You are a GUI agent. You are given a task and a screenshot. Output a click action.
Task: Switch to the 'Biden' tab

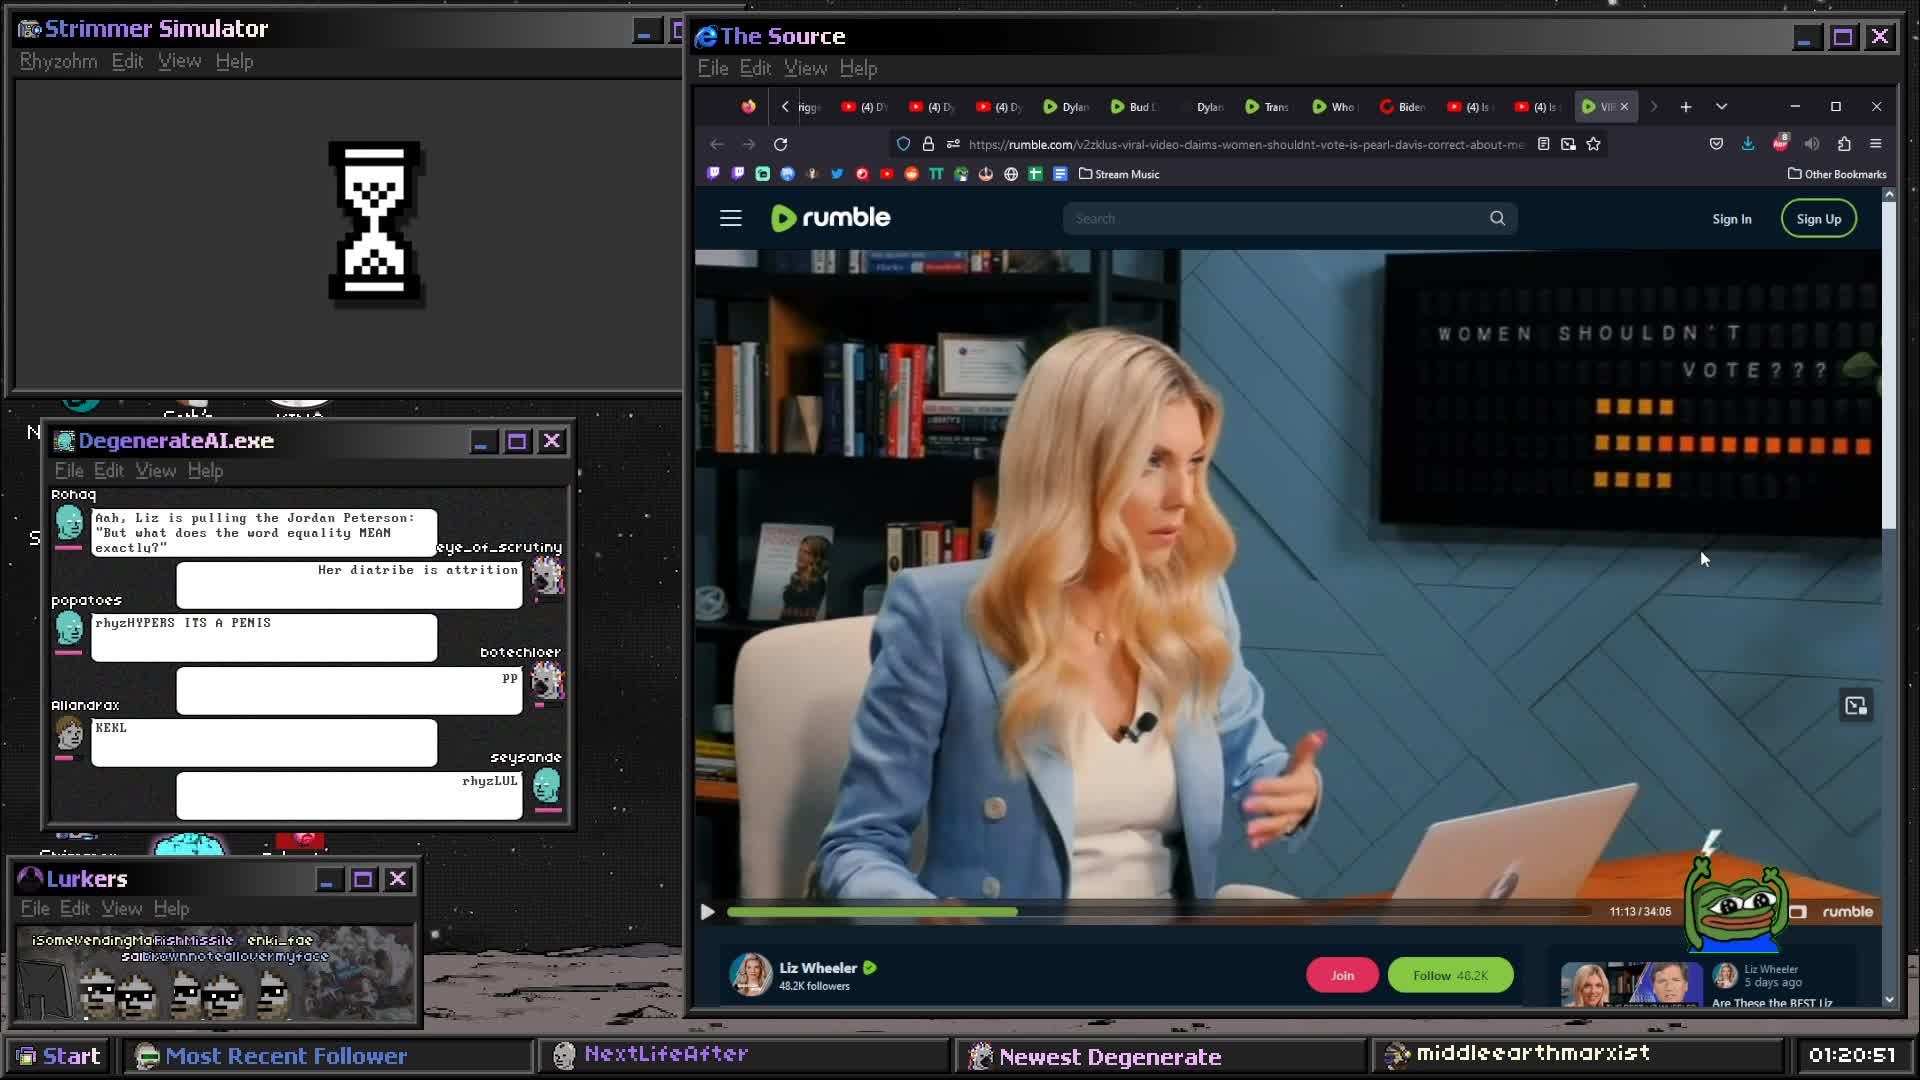1404,107
